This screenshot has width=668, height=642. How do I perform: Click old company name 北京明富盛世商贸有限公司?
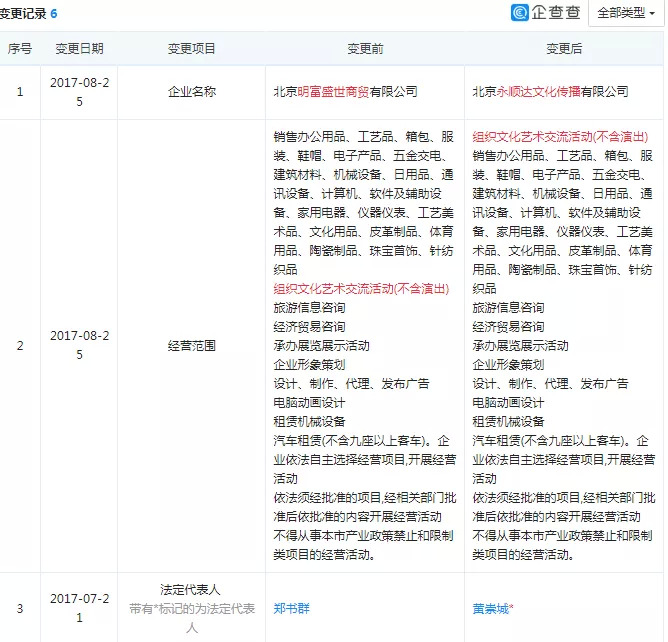coord(345,91)
